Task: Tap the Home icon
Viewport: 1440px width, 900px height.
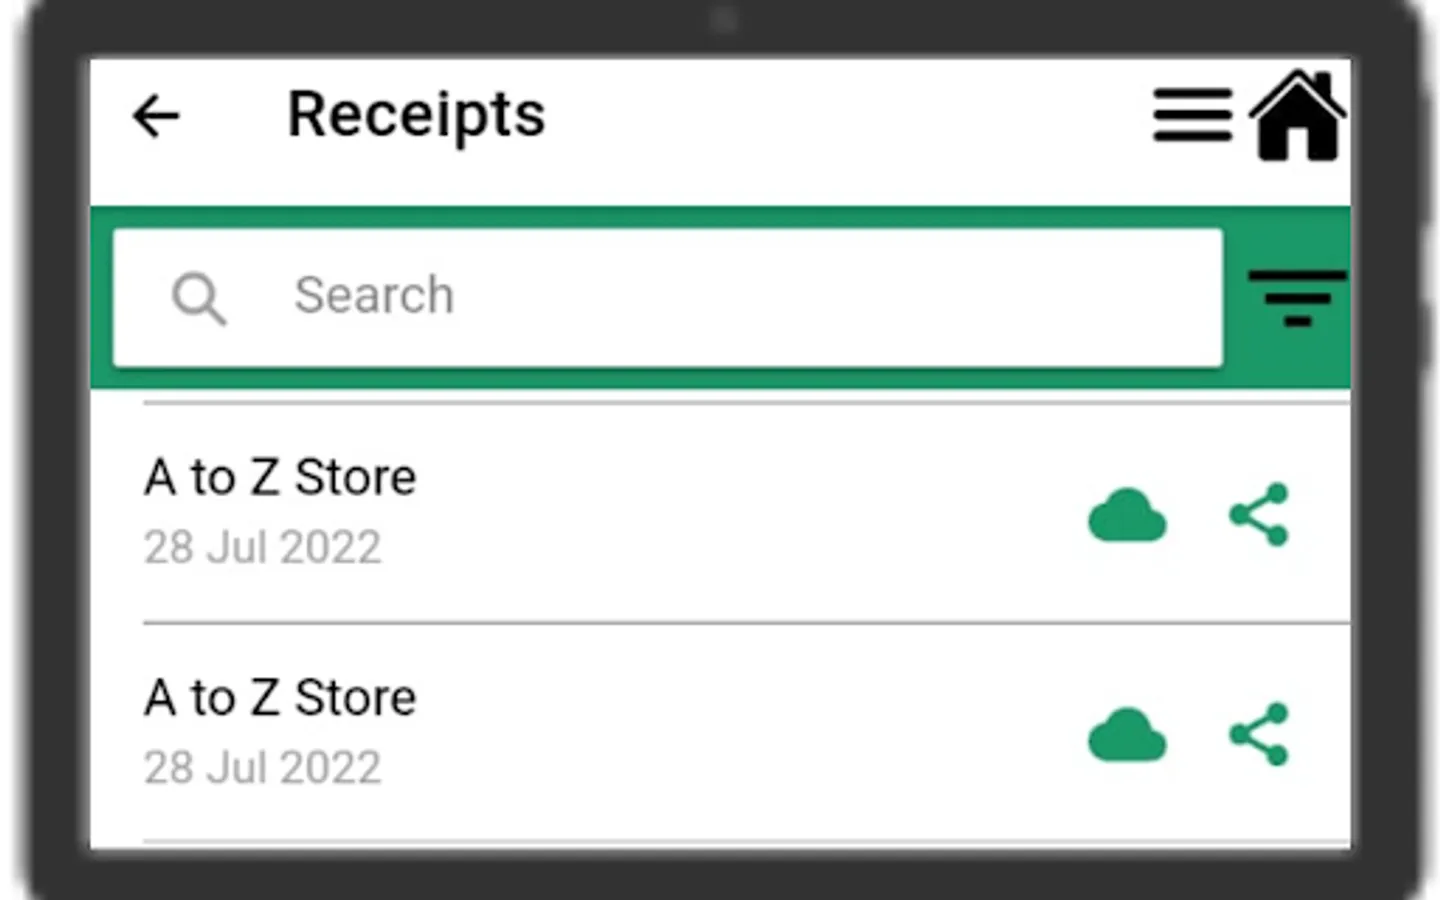Action: [x=1297, y=115]
